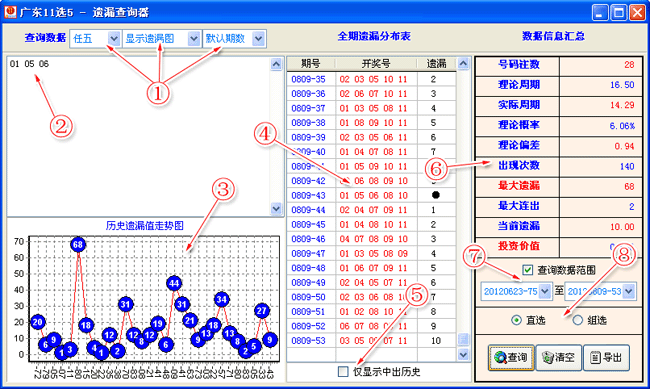This screenshot has width=650, height=389.
Task: Open the start period 20120623-75 dropdown
Action: (x=516, y=292)
